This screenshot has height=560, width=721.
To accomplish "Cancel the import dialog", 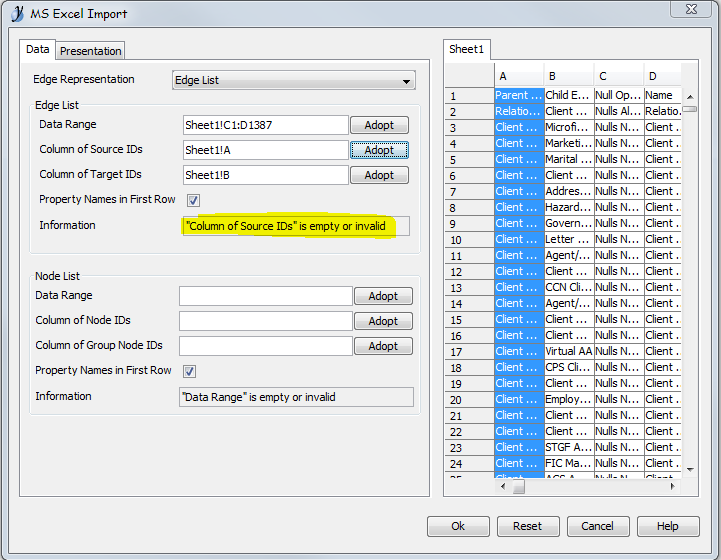I will tap(598, 526).
